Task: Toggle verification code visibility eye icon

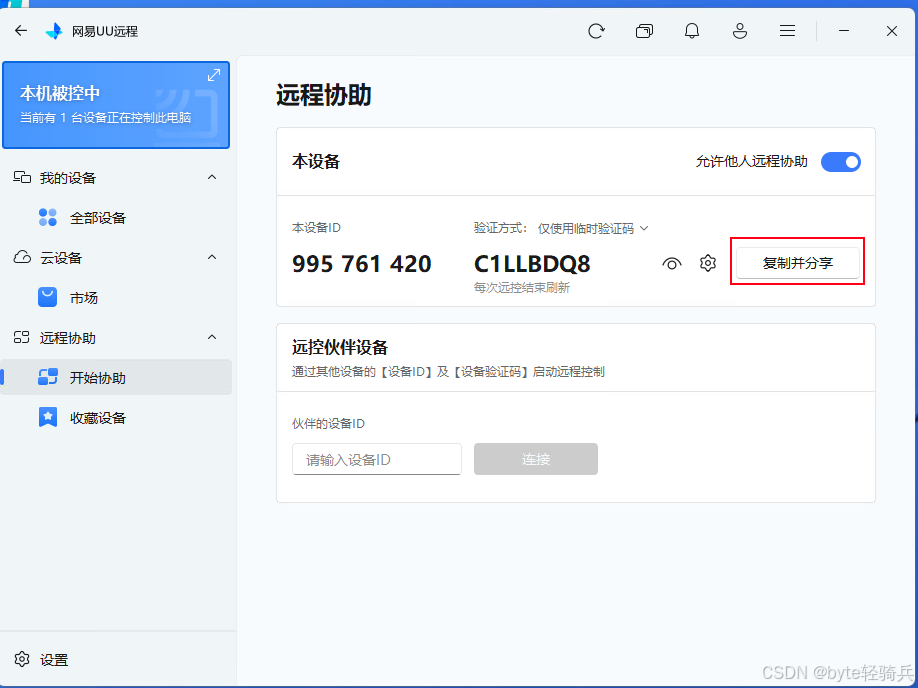Action: pyautogui.click(x=672, y=263)
